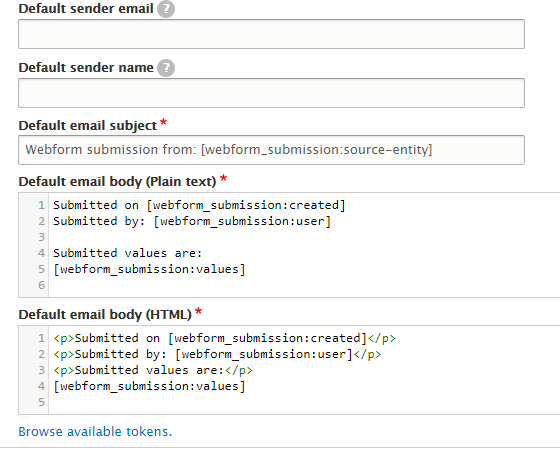Click HTML body line with user token
The image size is (560, 458).
(x=217, y=354)
